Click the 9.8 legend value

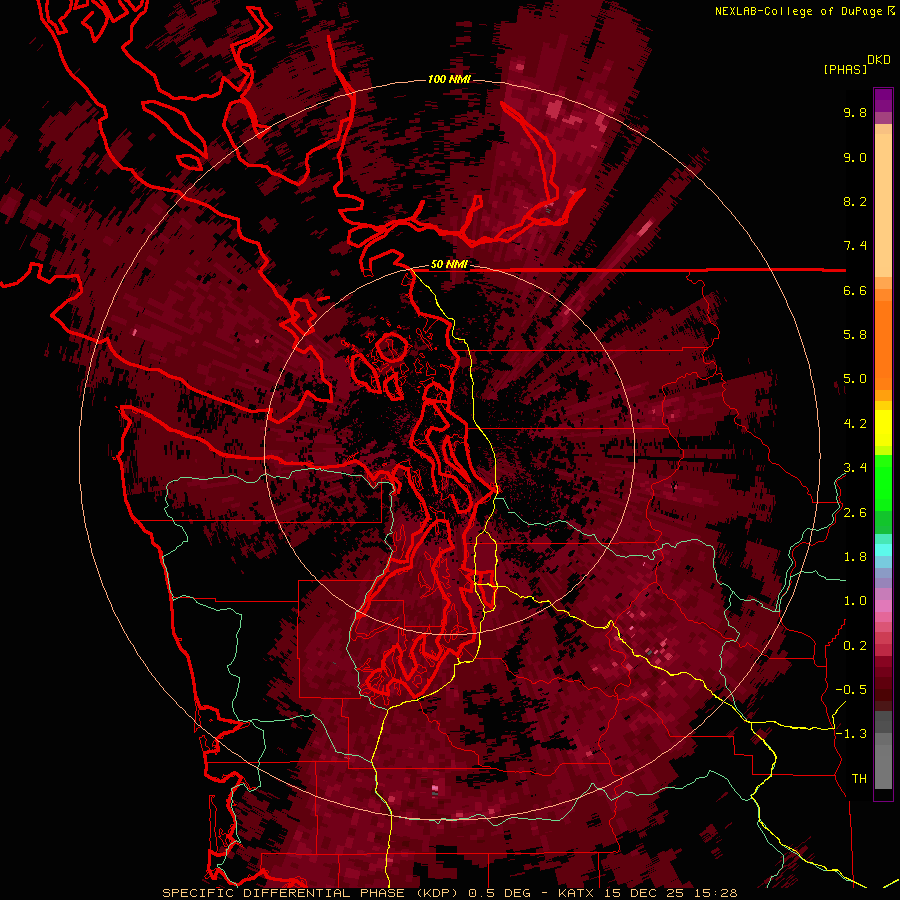[x=855, y=112]
